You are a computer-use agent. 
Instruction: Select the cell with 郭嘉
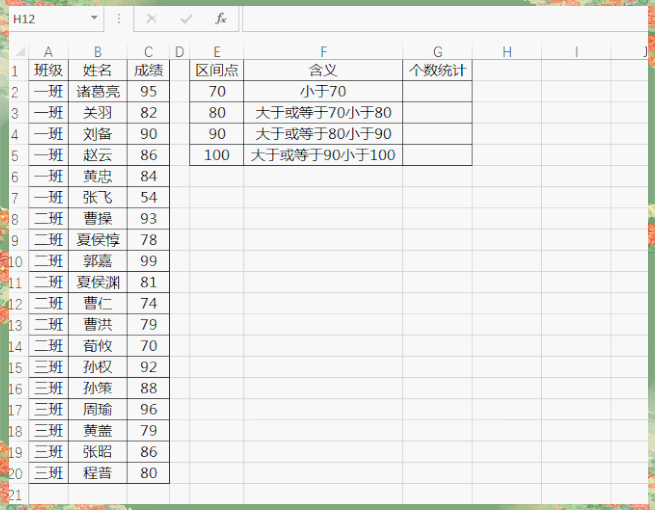point(98,261)
